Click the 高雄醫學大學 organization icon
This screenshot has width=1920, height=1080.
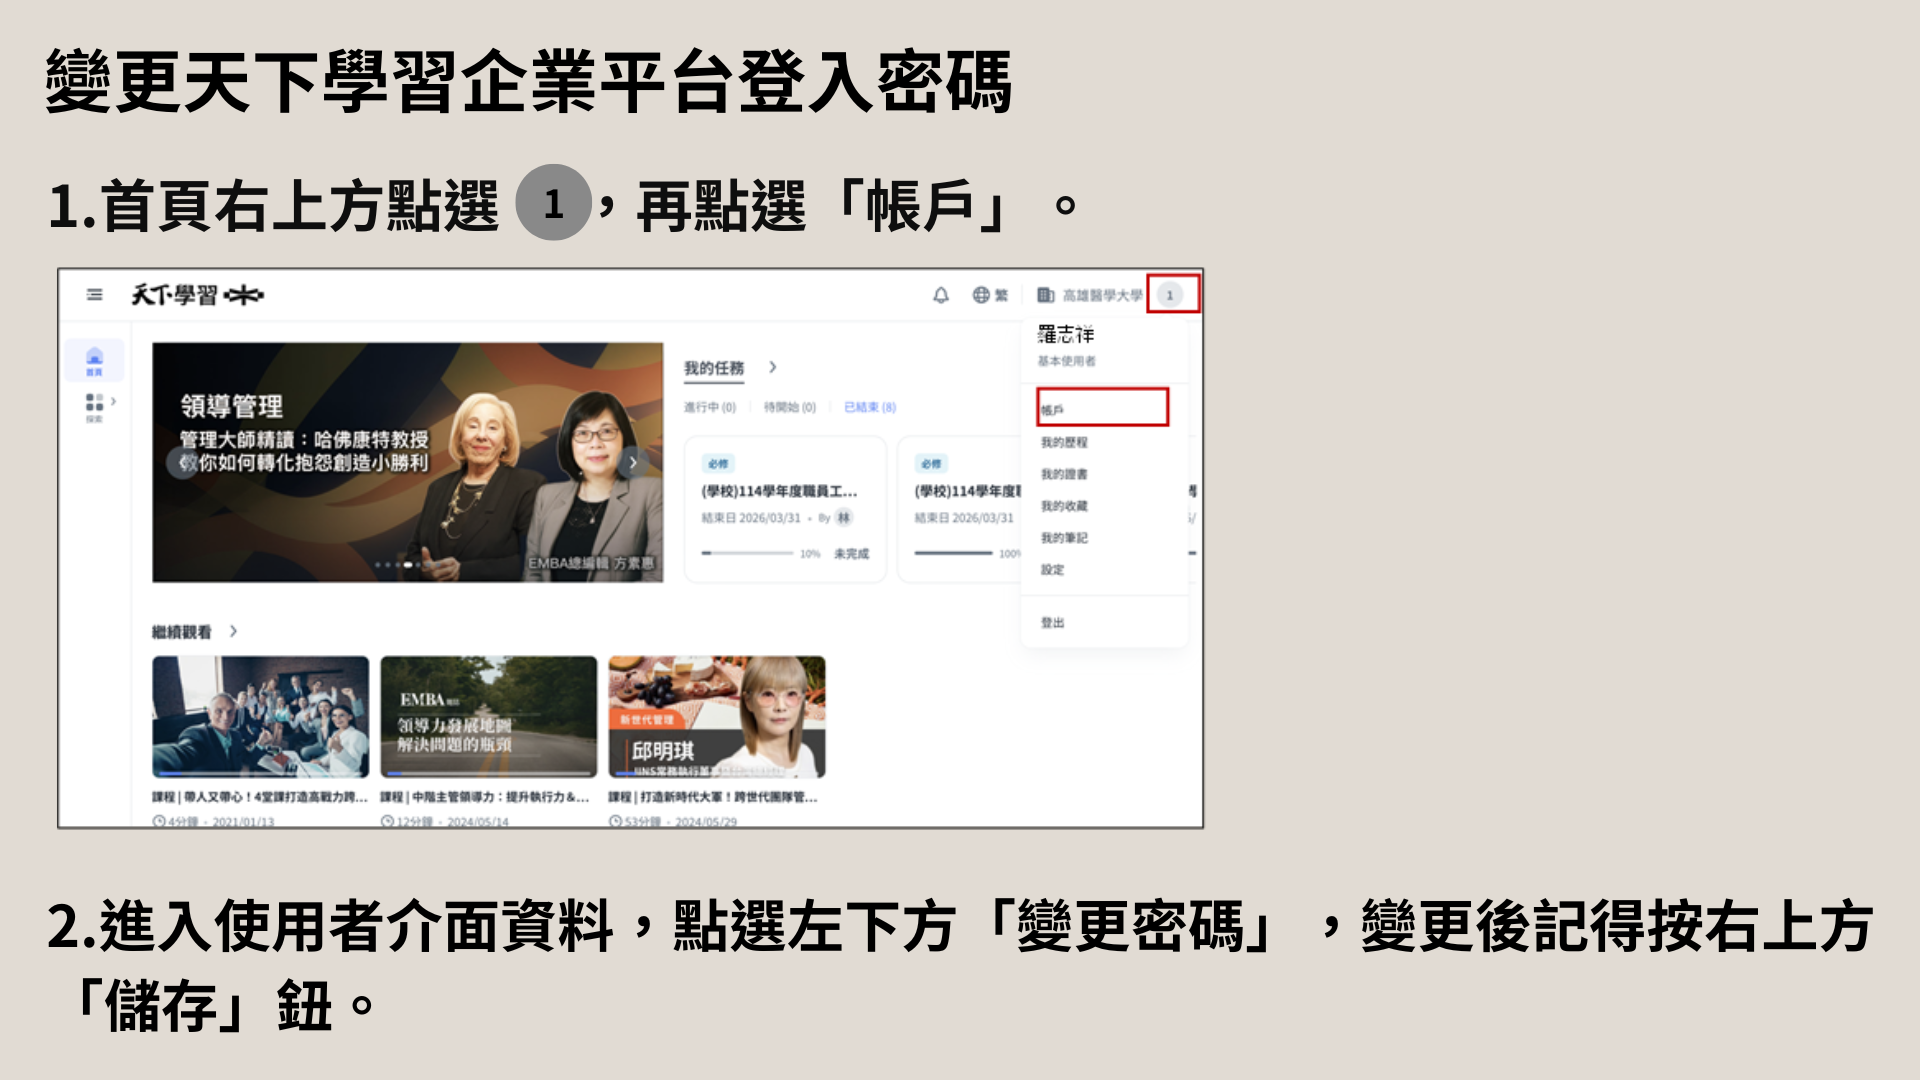[x=1046, y=295]
